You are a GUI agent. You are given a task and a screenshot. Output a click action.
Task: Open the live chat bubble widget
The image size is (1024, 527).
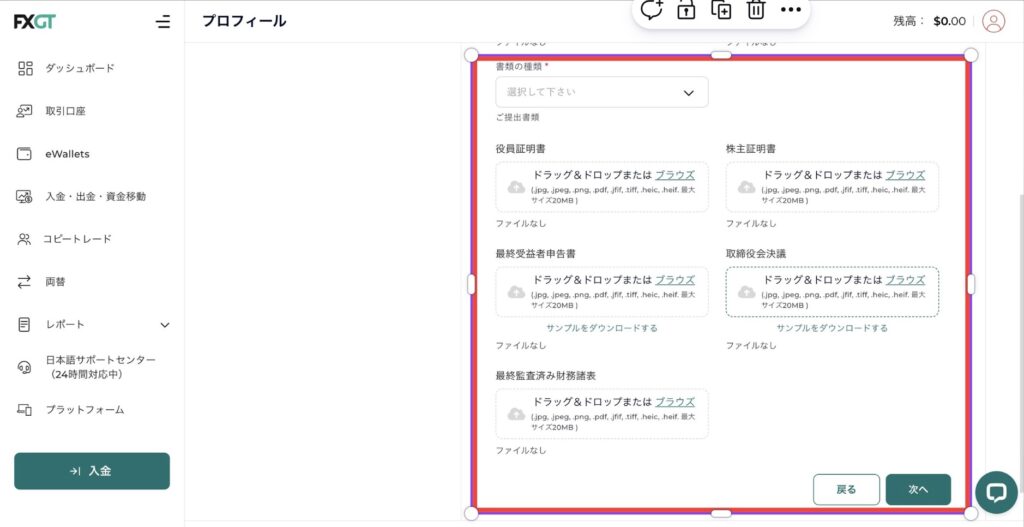(996, 492)
